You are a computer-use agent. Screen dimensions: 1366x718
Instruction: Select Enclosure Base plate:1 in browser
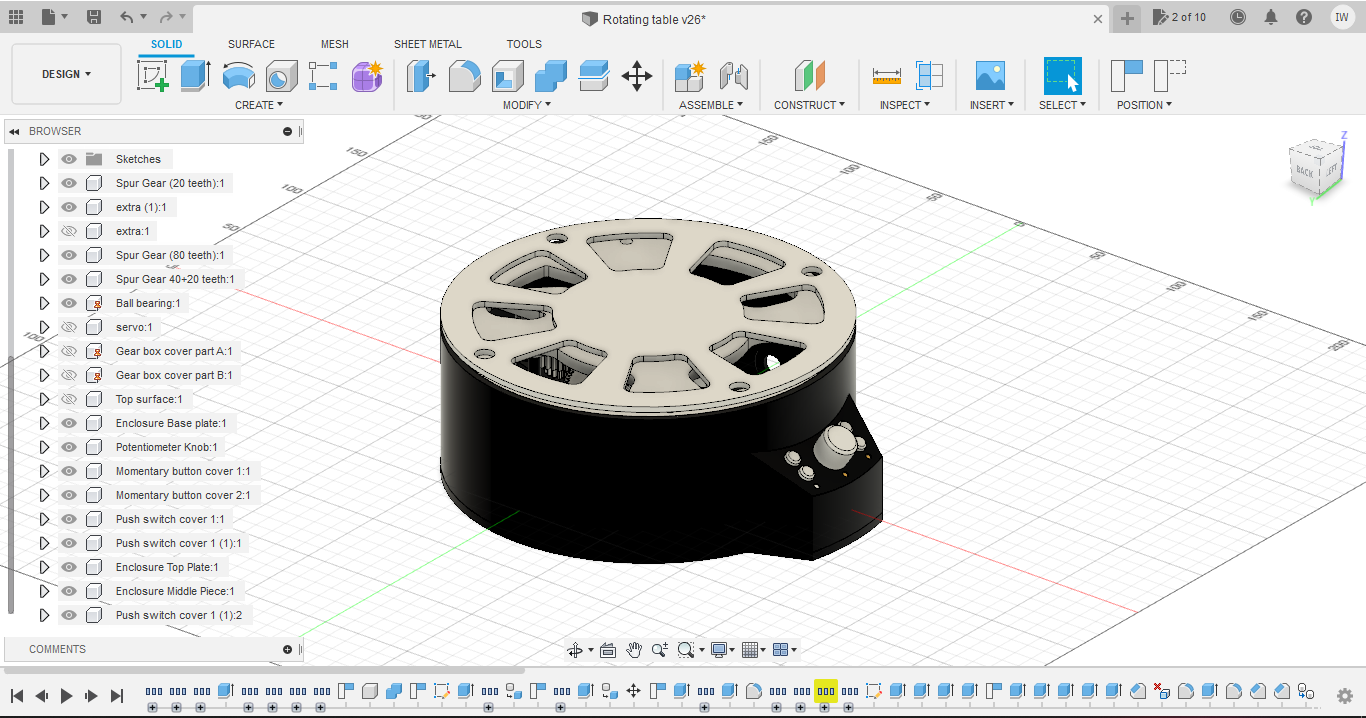click(171, 423)
